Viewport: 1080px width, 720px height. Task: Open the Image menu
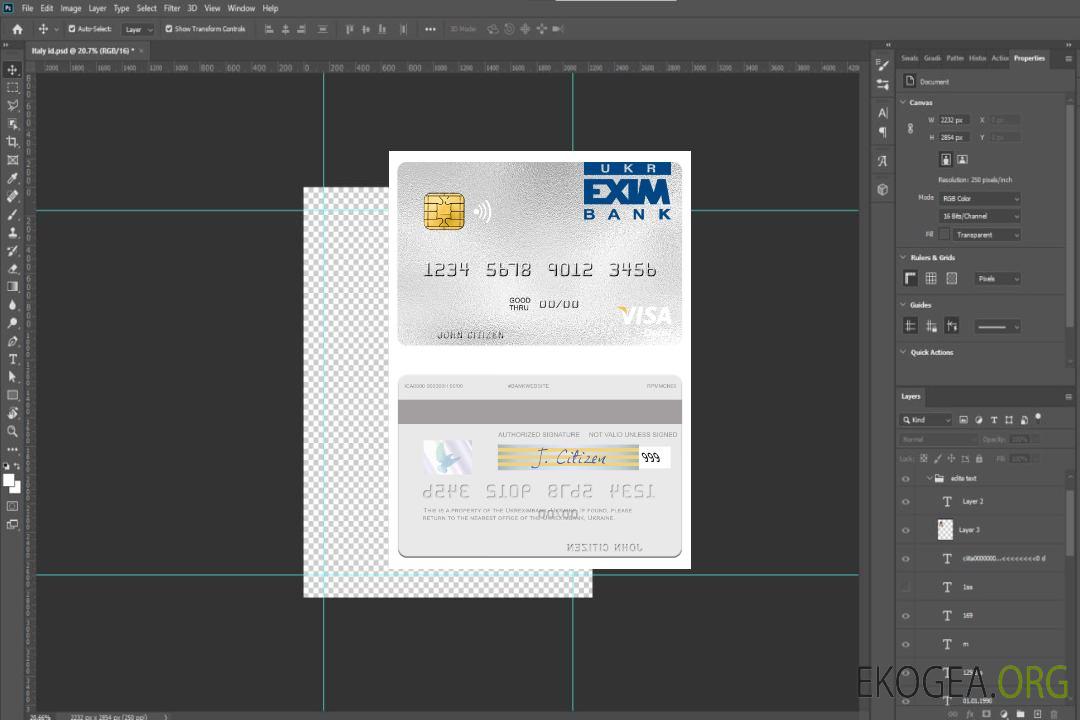click(71, 8)
